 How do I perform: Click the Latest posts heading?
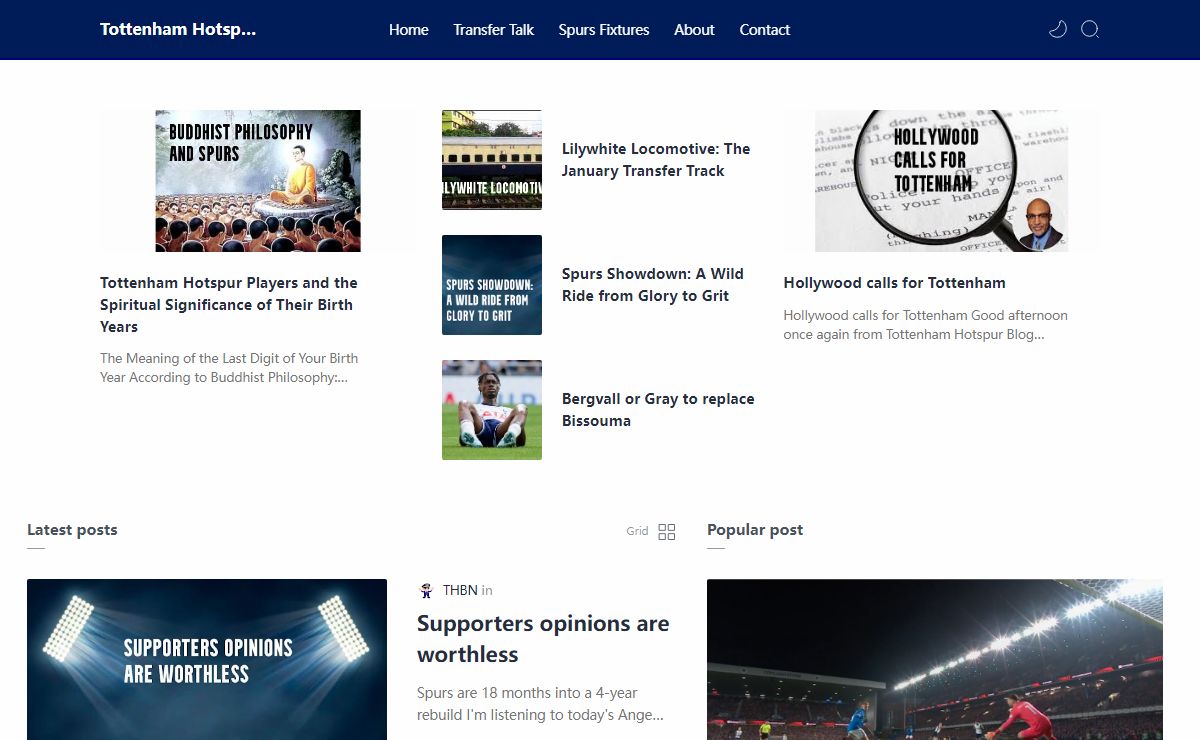click(72, 530)
